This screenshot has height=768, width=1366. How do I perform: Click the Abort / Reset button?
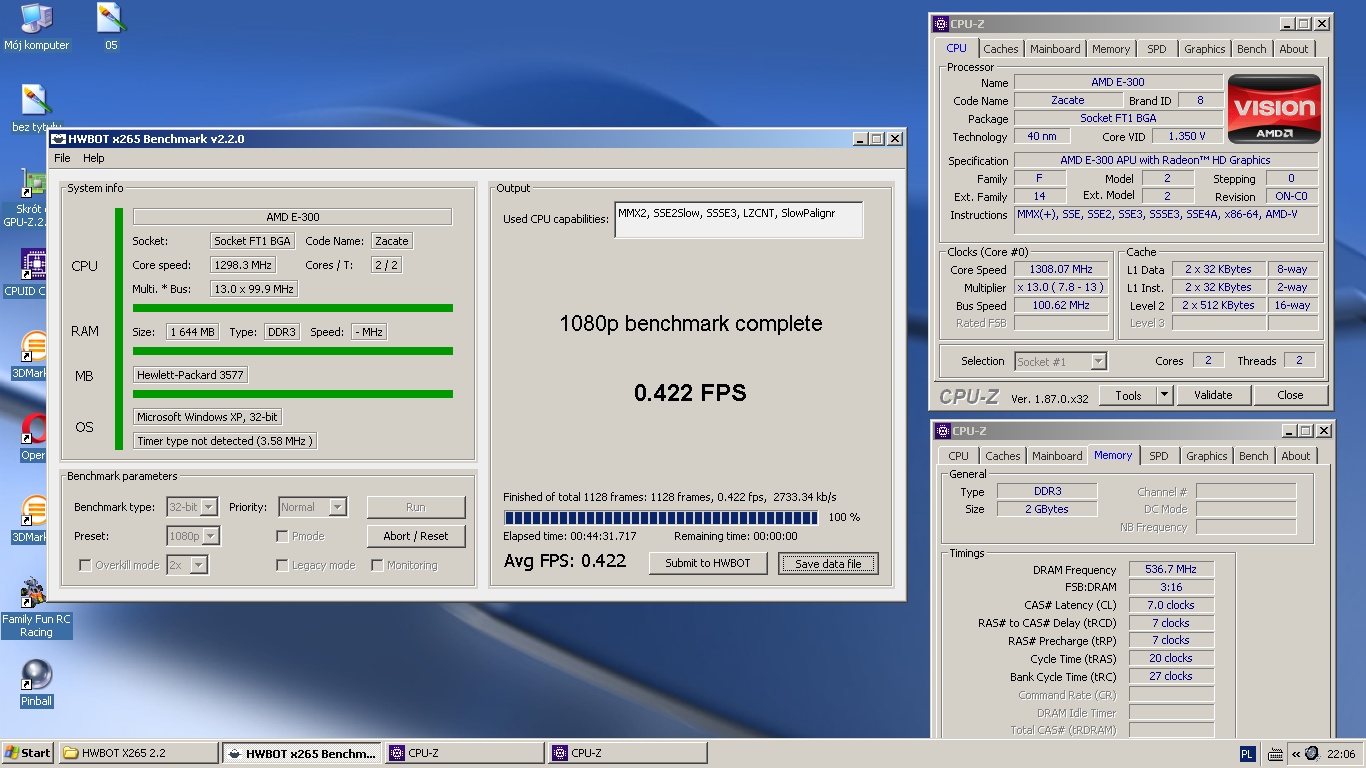[x=416, y=536]
